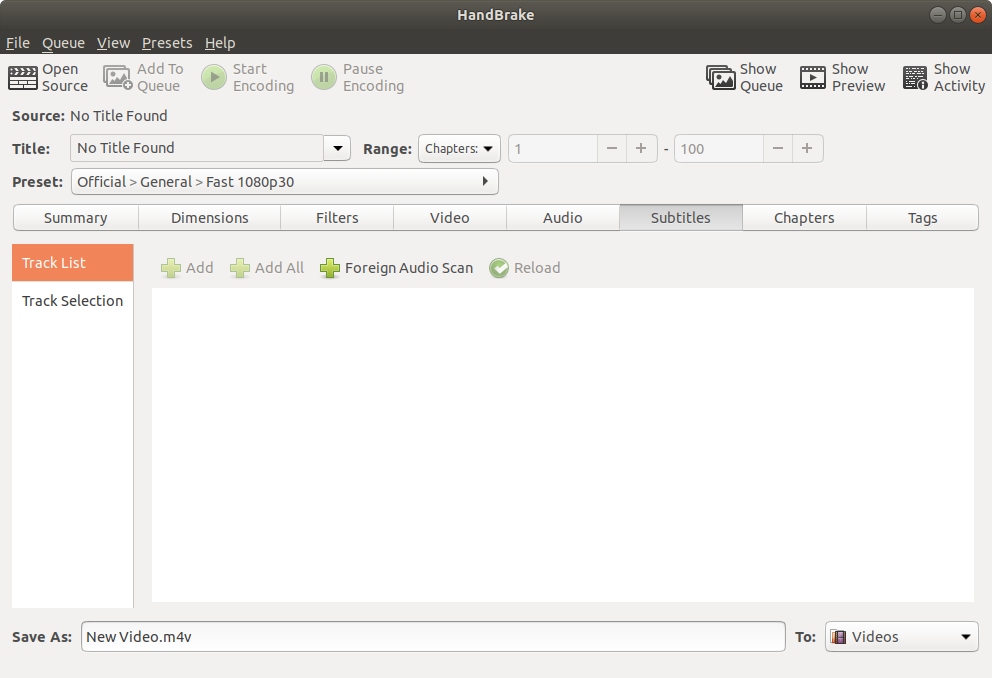Image resolution: width=992 pixels, height=678 pixels.
Task: Close the HandBrake window
Action: click(977, 15)
